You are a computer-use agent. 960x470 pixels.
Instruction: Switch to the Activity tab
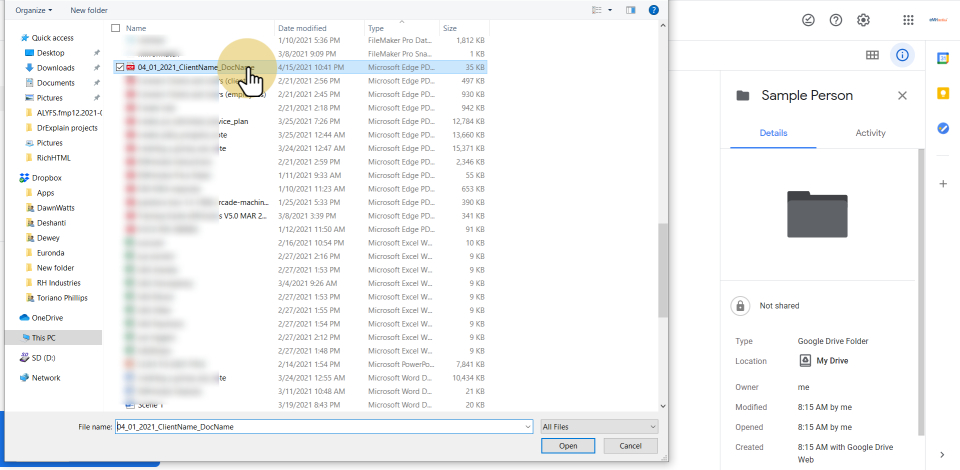[x=870, y=133]
